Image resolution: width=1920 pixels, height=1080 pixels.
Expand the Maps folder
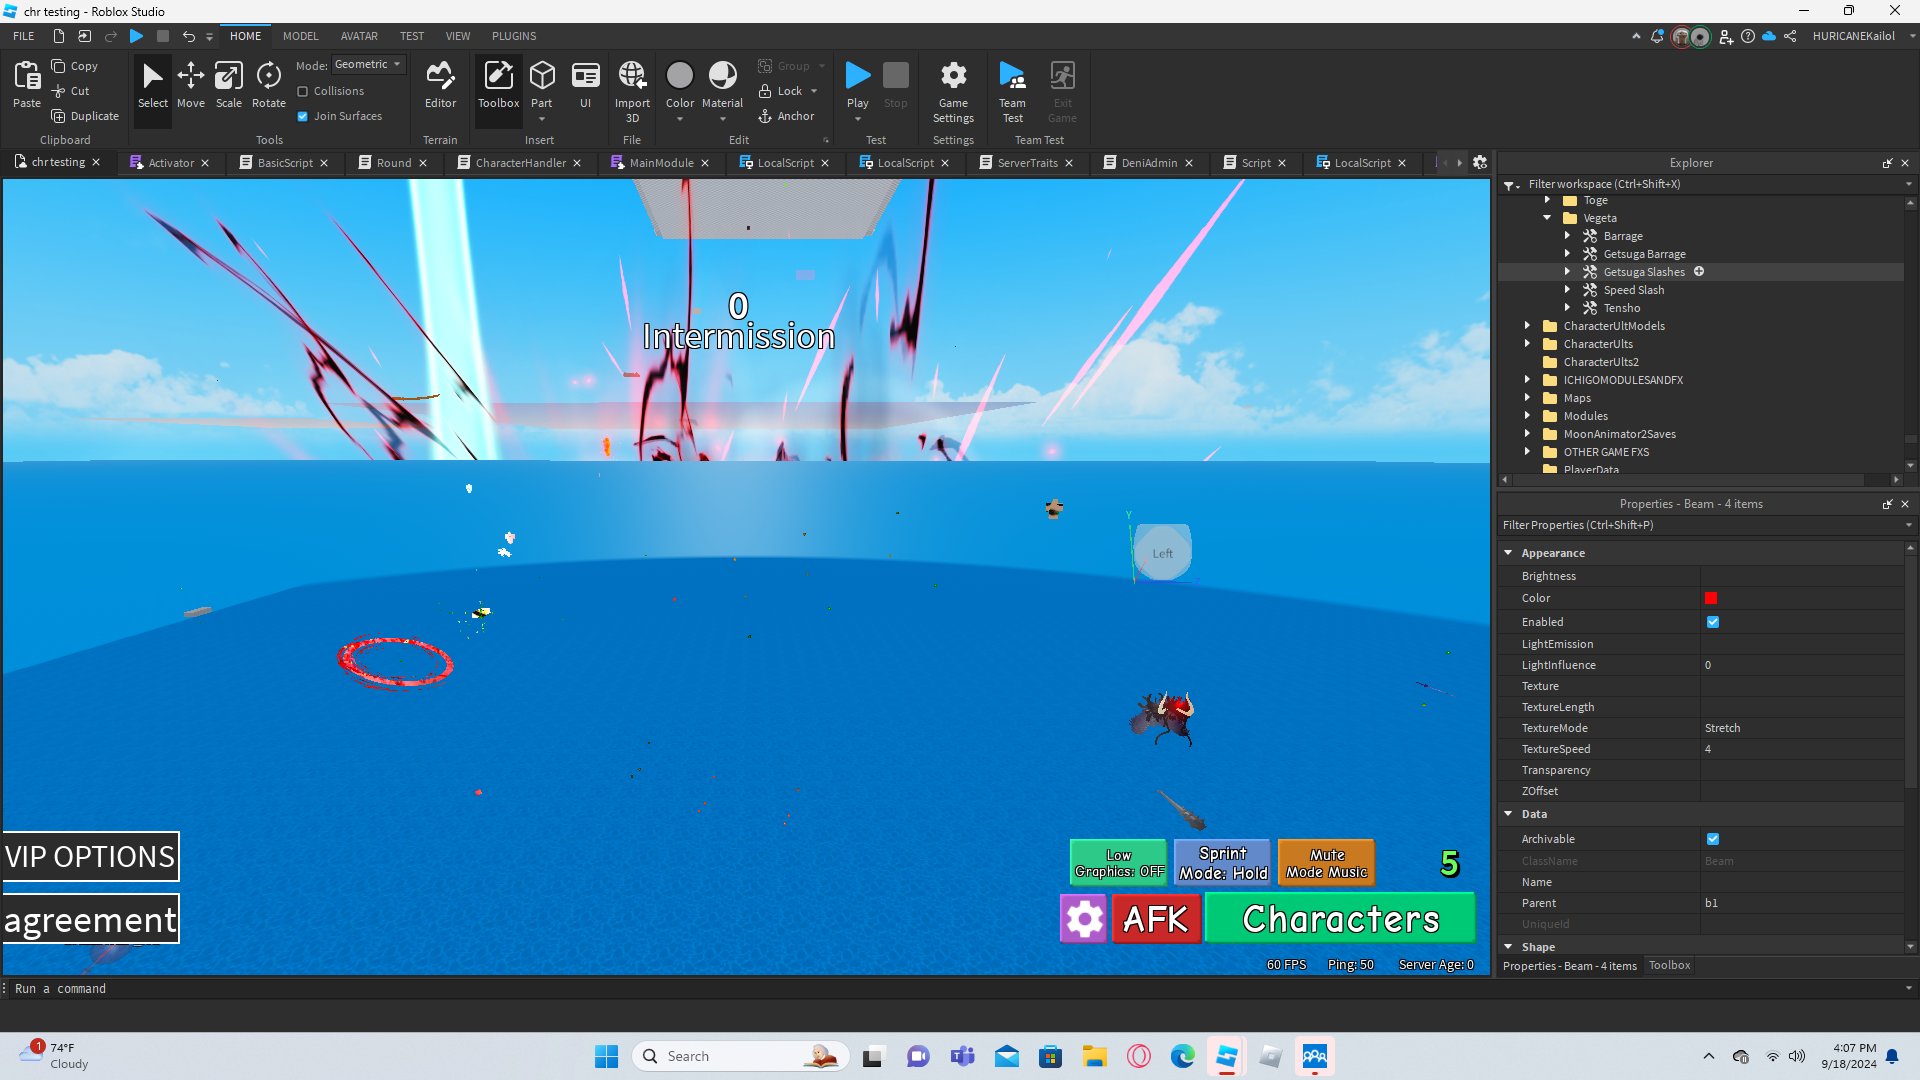coord(1527,398)
